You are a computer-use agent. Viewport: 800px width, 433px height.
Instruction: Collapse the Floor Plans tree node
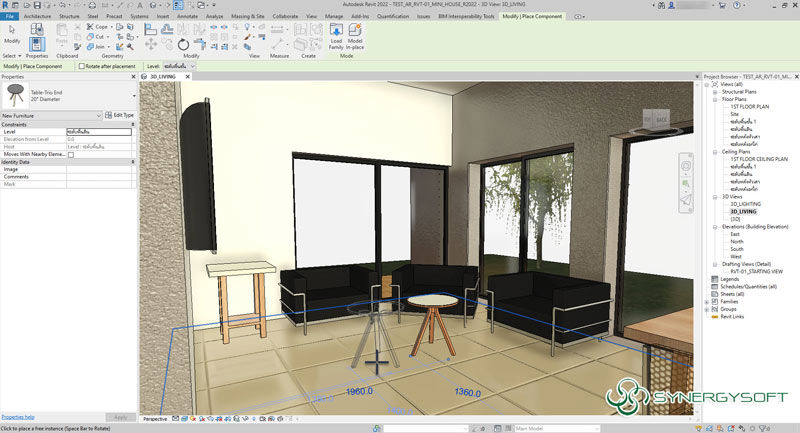pos(715,99)
